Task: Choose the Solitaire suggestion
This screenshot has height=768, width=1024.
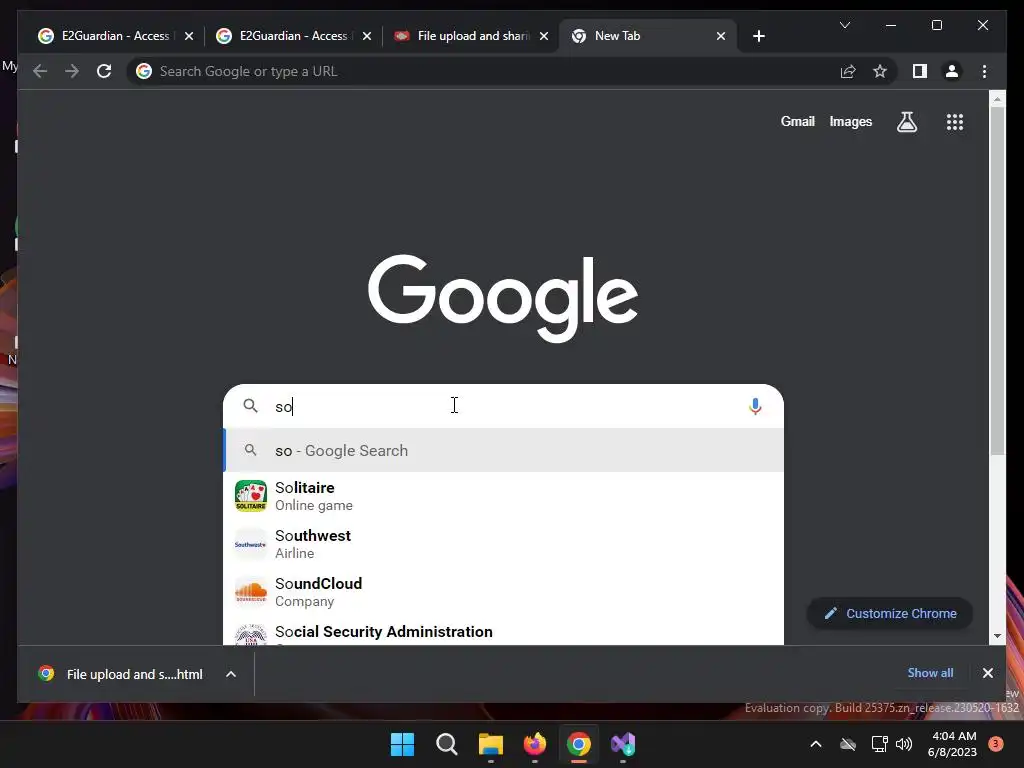Action: (504, 496)
